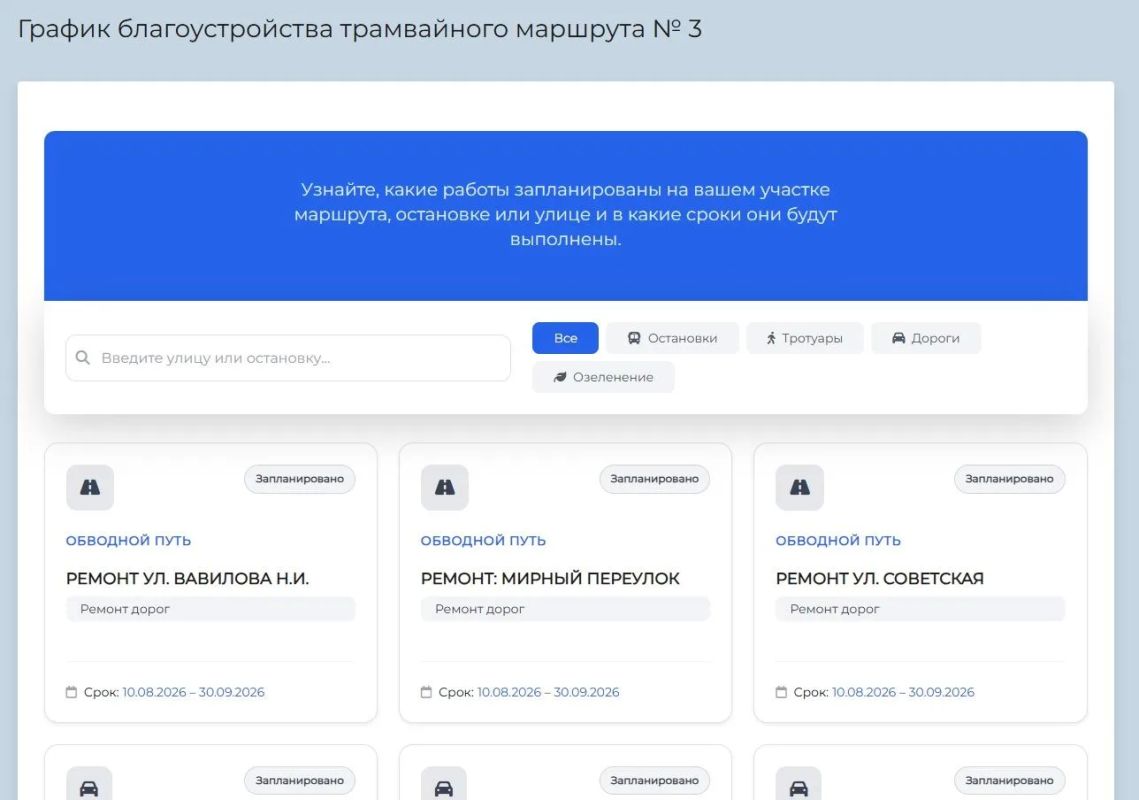The image size is (1139, 800).
Task: Click "Ремонт дорог" tag on Вавилова card
Action: coord(211,609)
